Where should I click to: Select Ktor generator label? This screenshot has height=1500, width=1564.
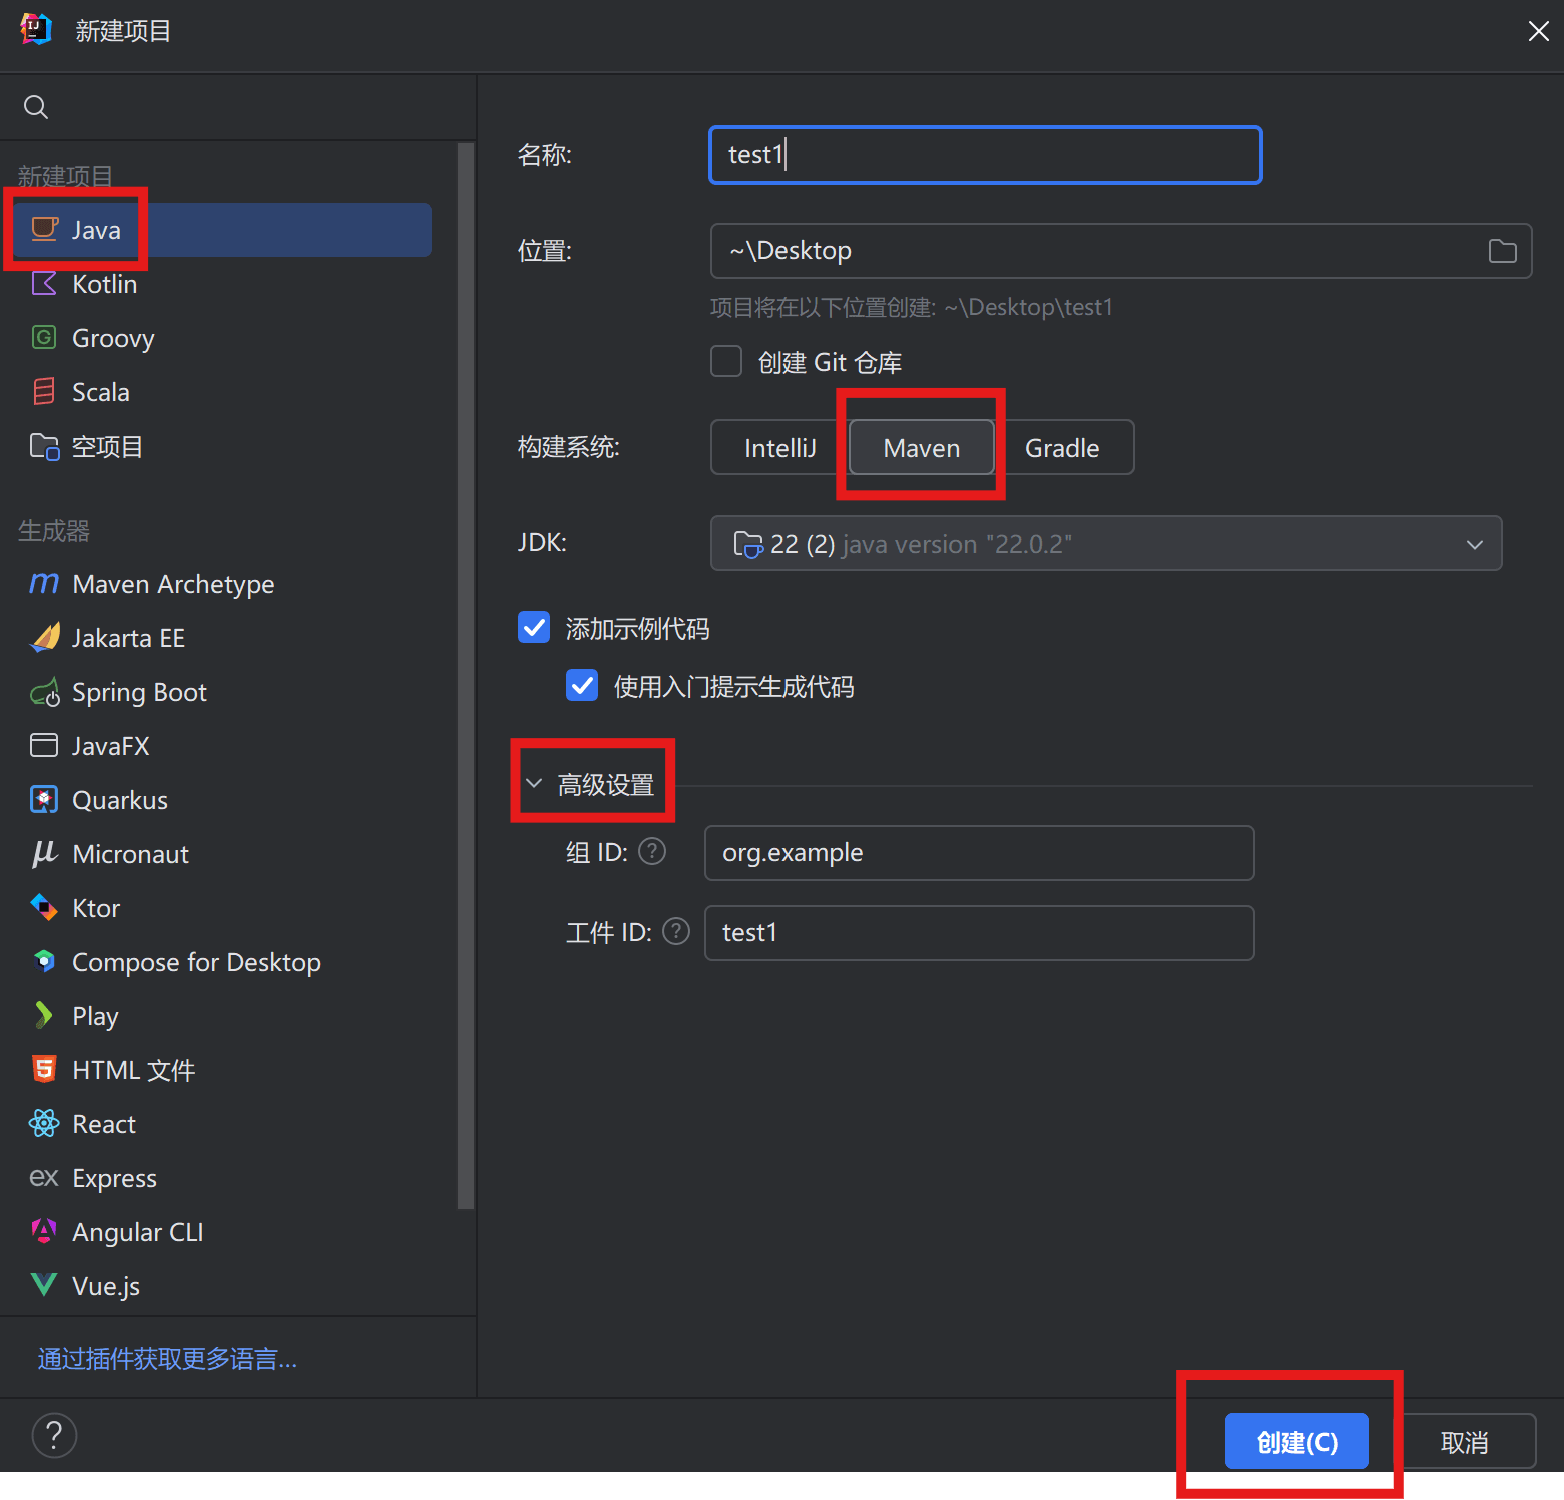(x=96, y=908)
